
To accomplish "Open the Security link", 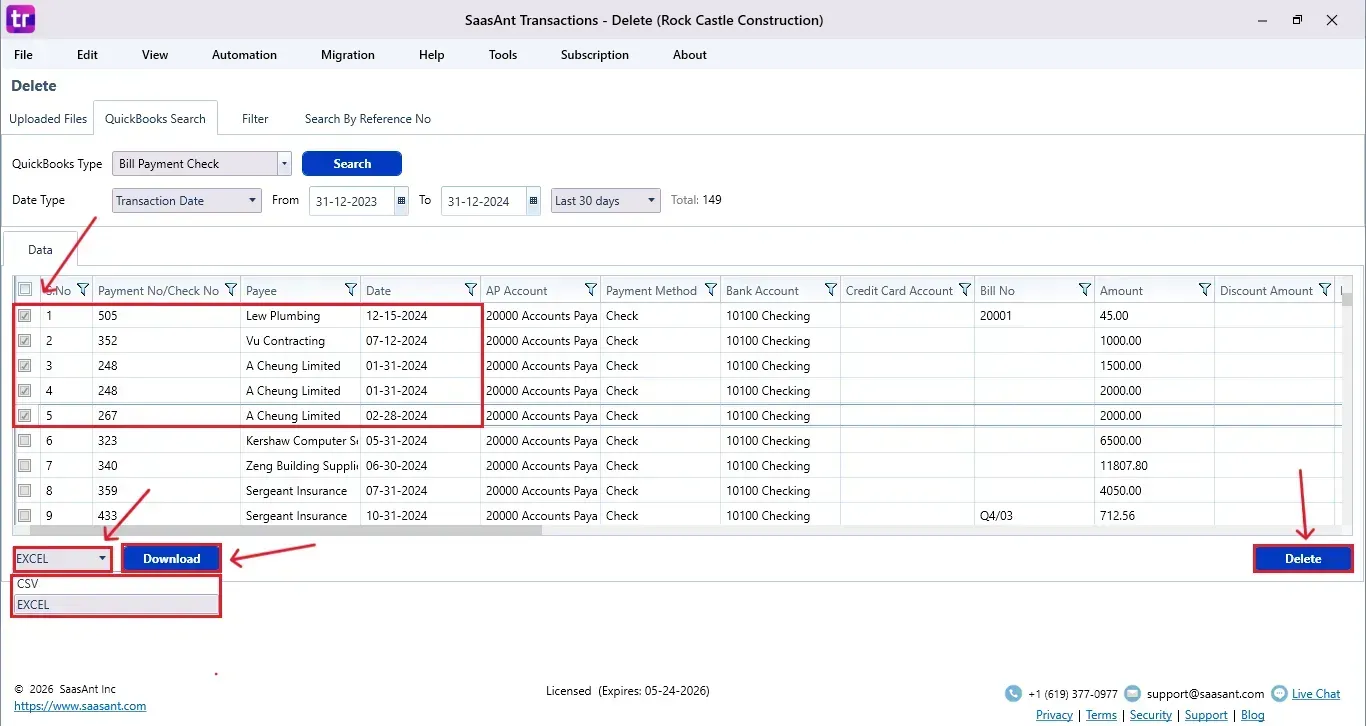I will coord(1151,715).
